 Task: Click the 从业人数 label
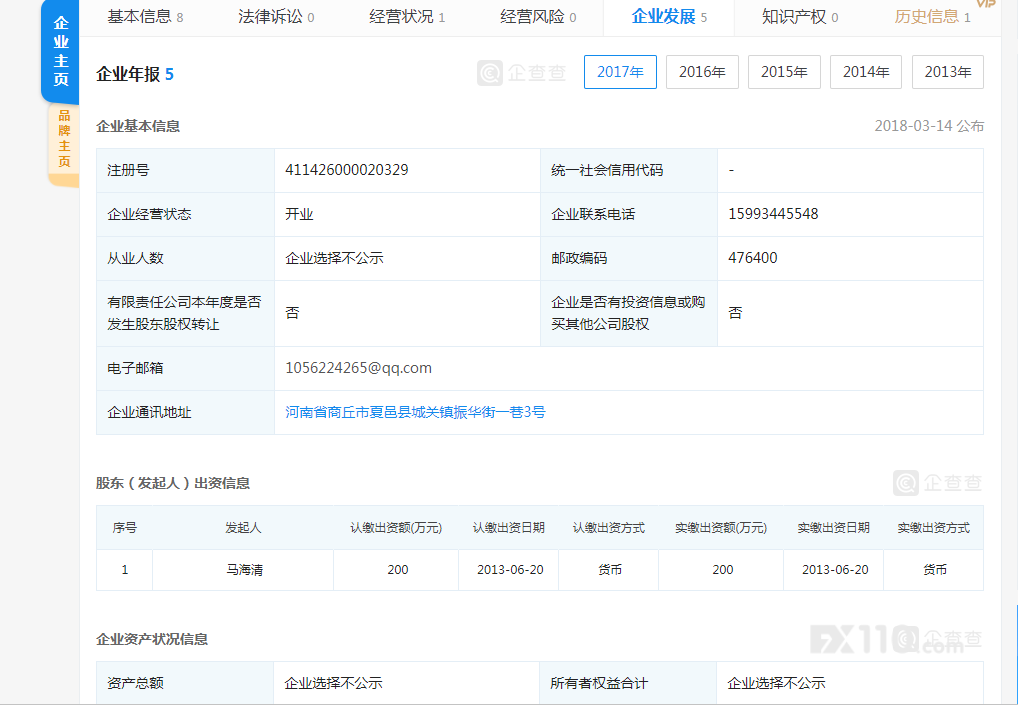[135, 258]
